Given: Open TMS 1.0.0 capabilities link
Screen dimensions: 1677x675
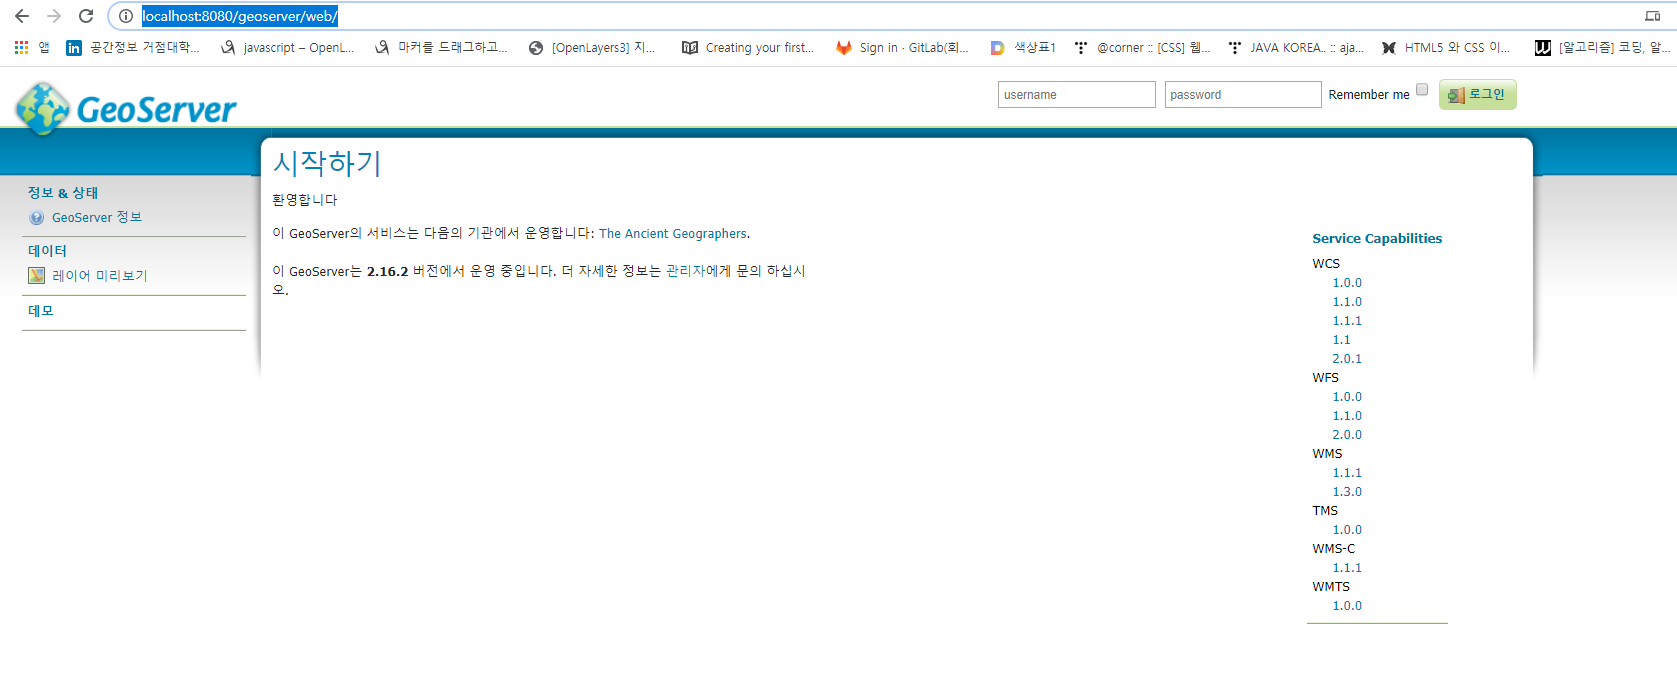Looking at the screenshot, I should click(x=1347, y=530).
